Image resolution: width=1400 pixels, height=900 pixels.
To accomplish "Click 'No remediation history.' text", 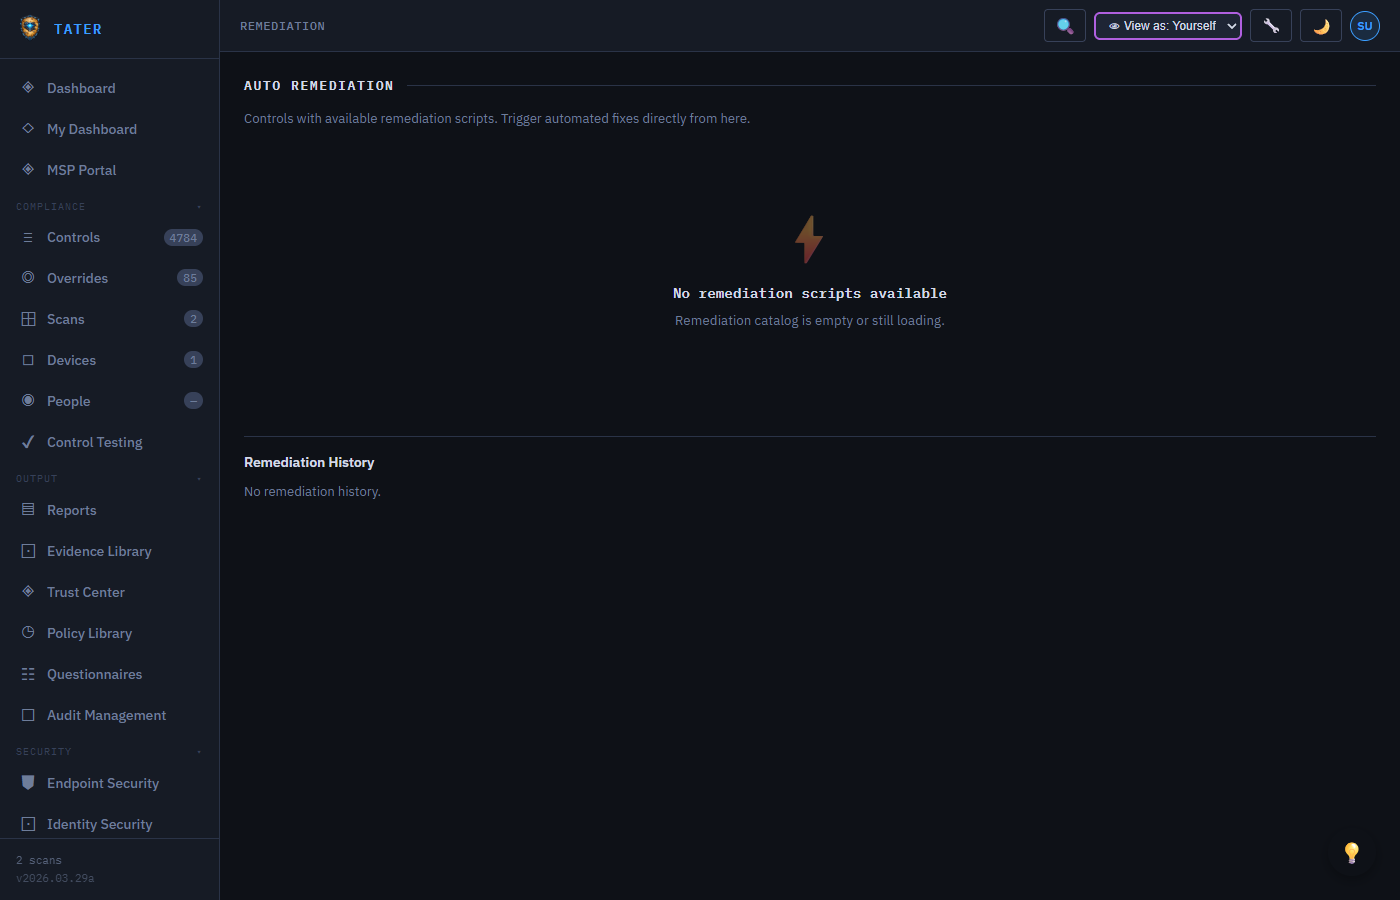I will [x=312, y=491].
